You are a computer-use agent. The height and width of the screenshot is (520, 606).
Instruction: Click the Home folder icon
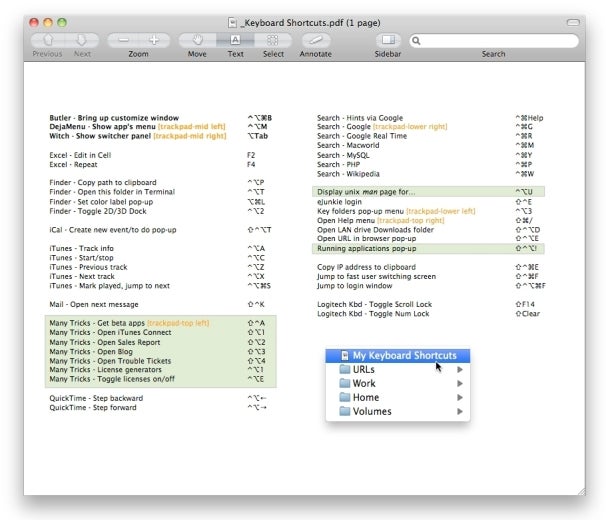click(344, 397)
